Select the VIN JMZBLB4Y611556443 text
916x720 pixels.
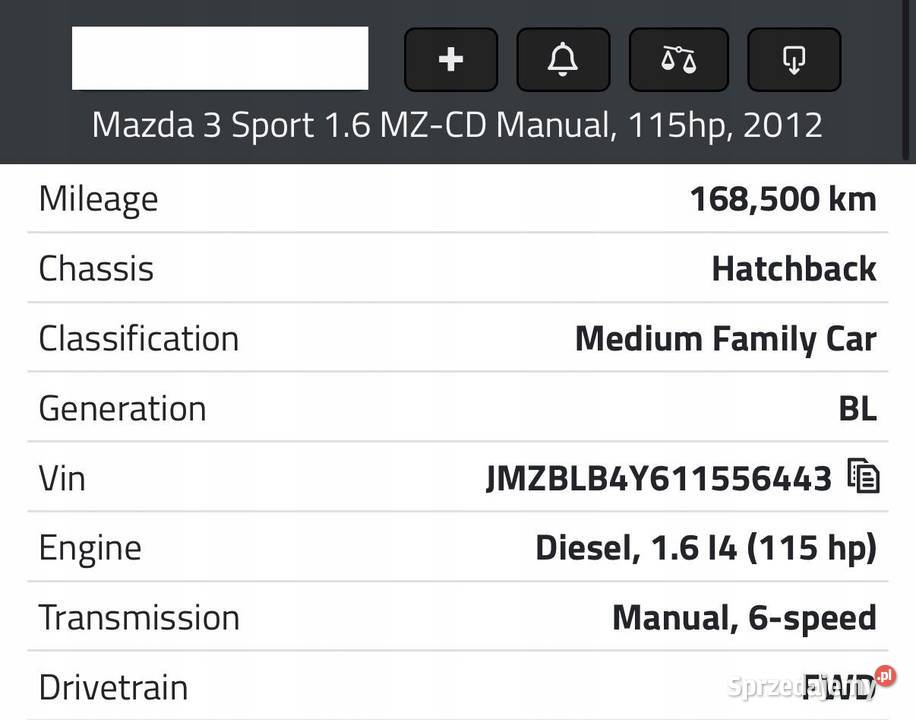click(659, 479)
